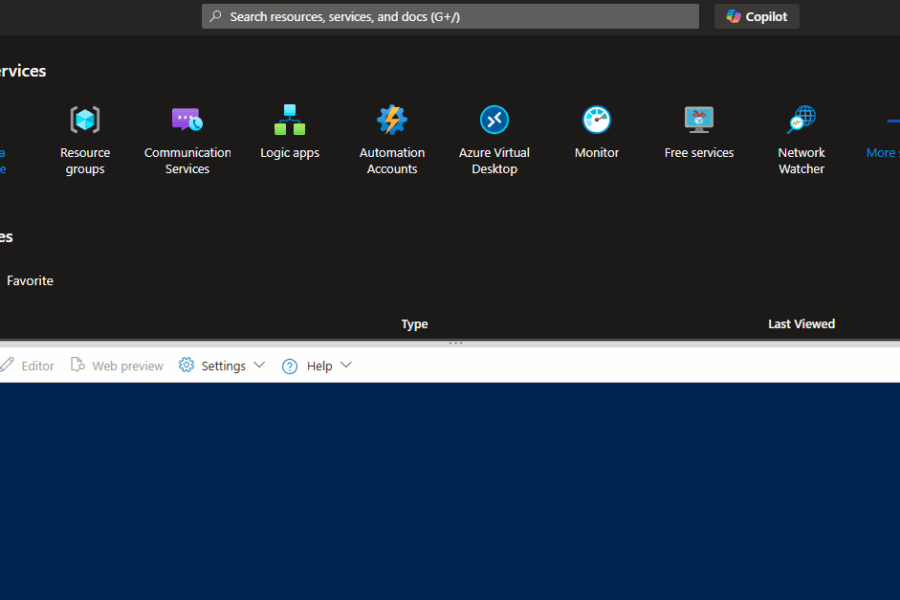Click the Logic apps label text
Image resolution: width=900 pixels, height=600 pixels.
[x=290, y=153]
